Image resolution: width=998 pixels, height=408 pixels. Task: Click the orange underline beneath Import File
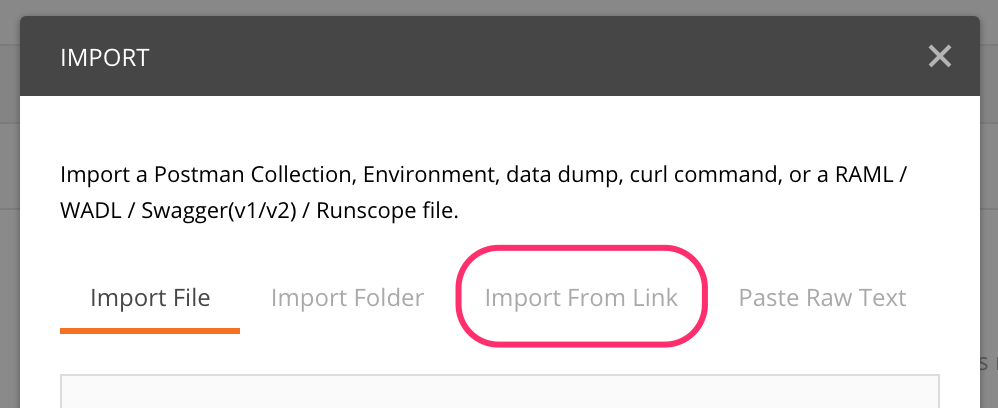(150, 330)
